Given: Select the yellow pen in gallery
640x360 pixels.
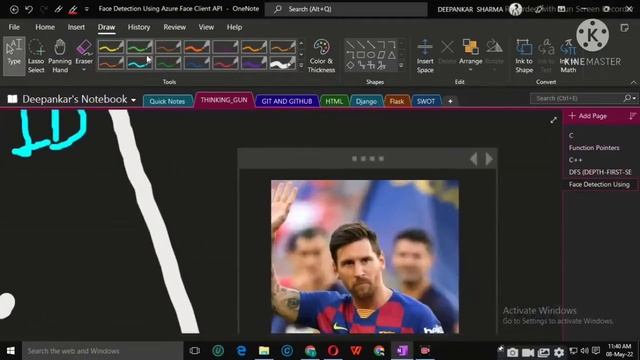Looking at the screenshot, I should (111, 47).
